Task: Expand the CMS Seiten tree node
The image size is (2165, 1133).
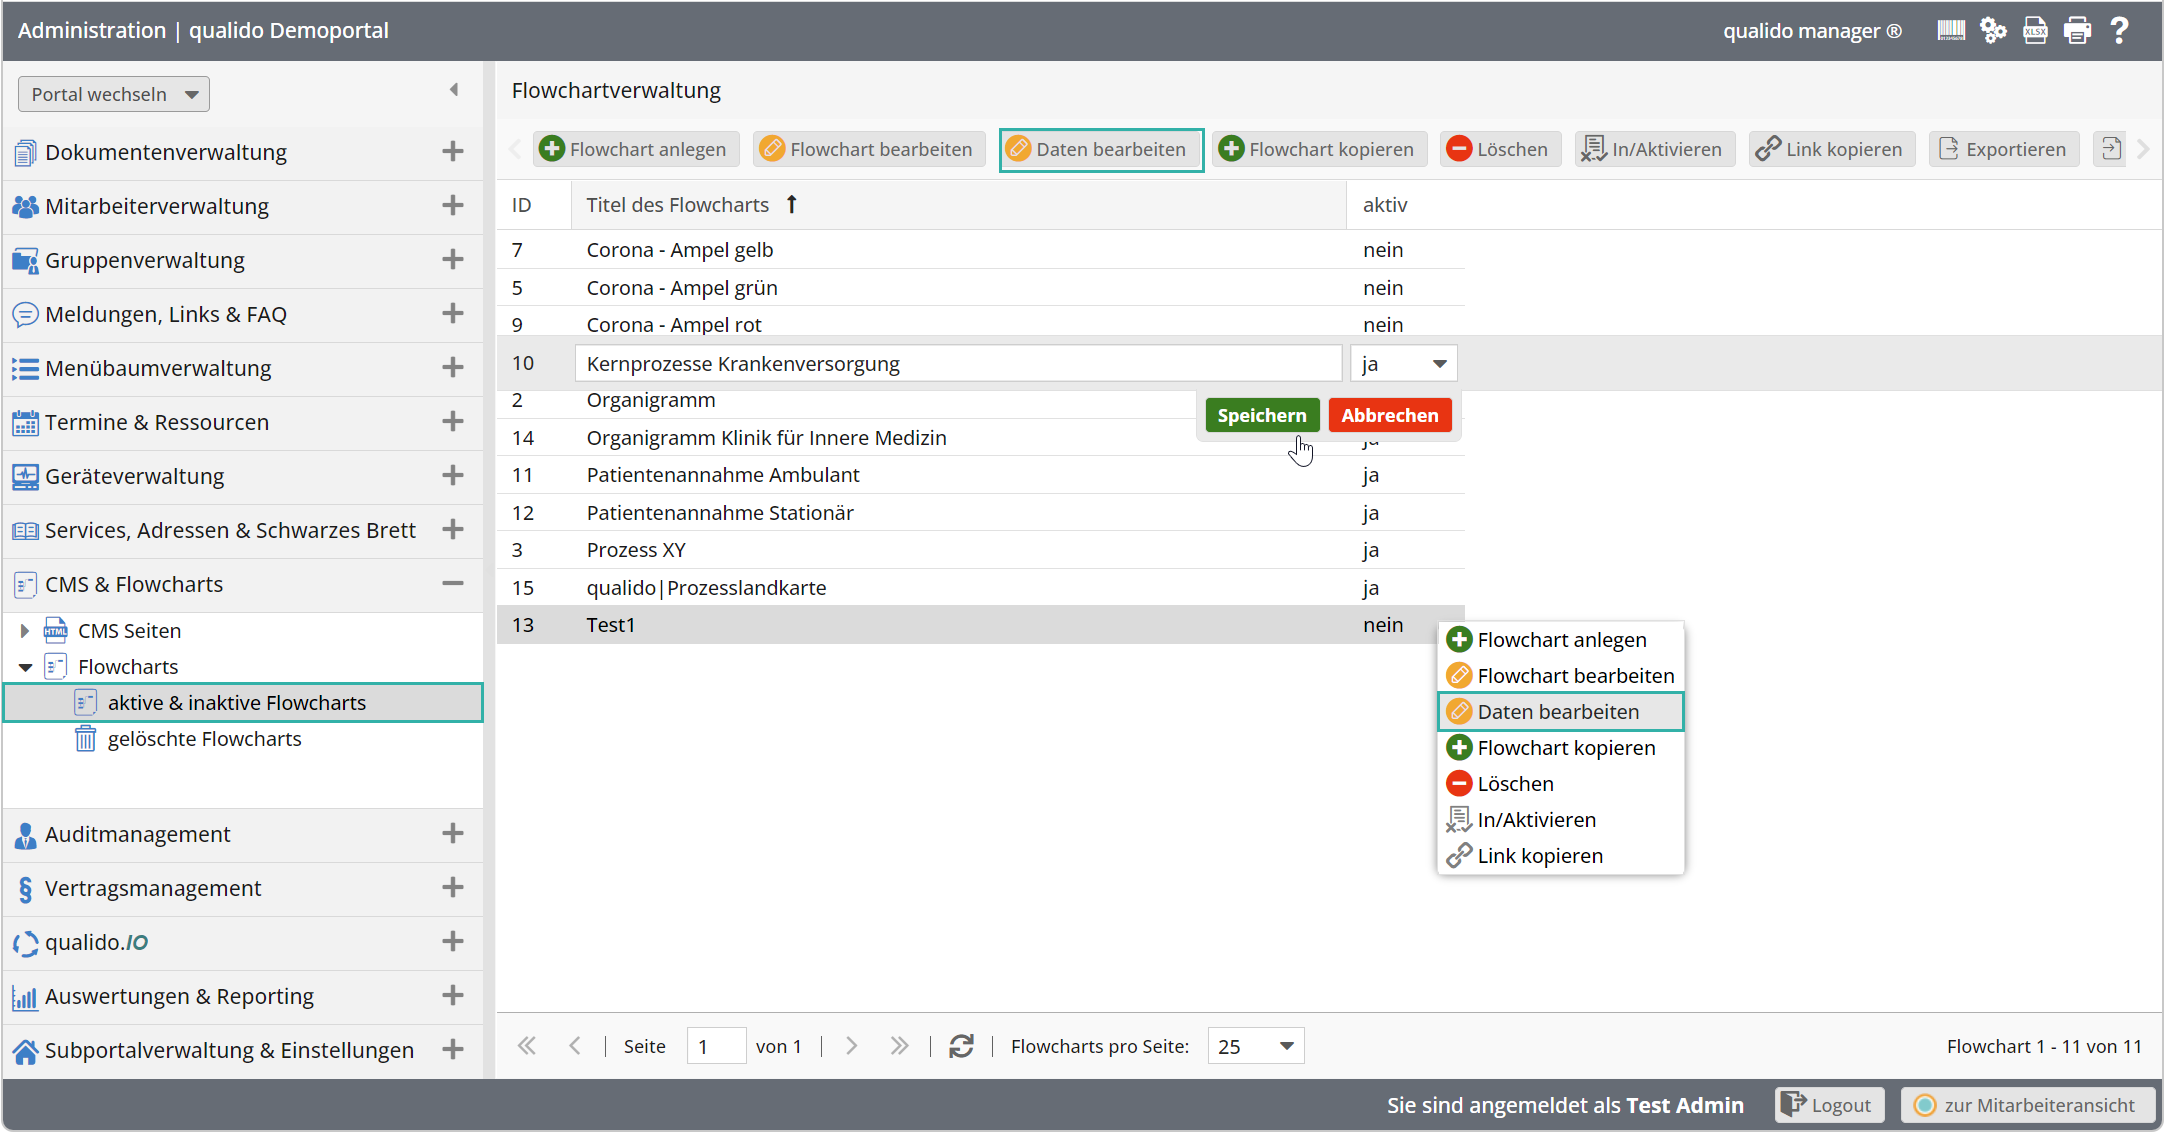Action: 25,631
